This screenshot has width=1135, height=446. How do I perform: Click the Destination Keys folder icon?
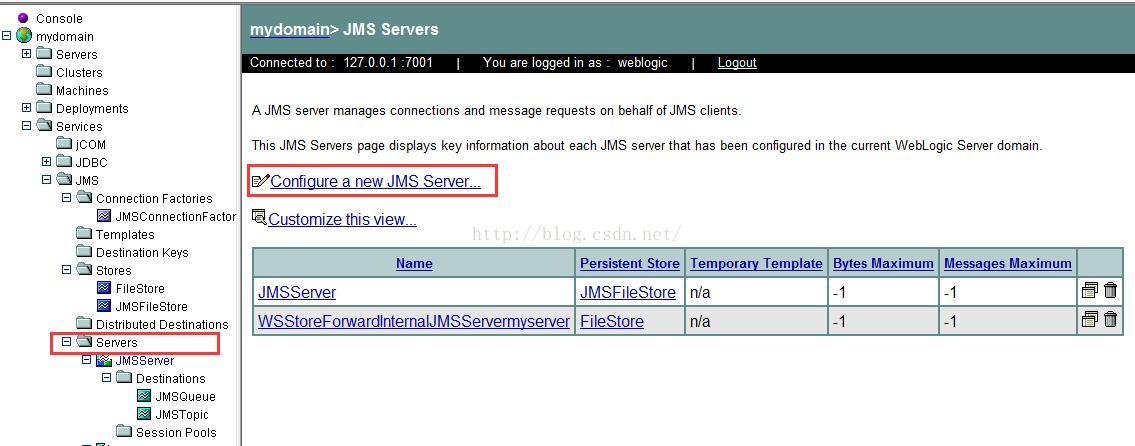click(84, 252)
